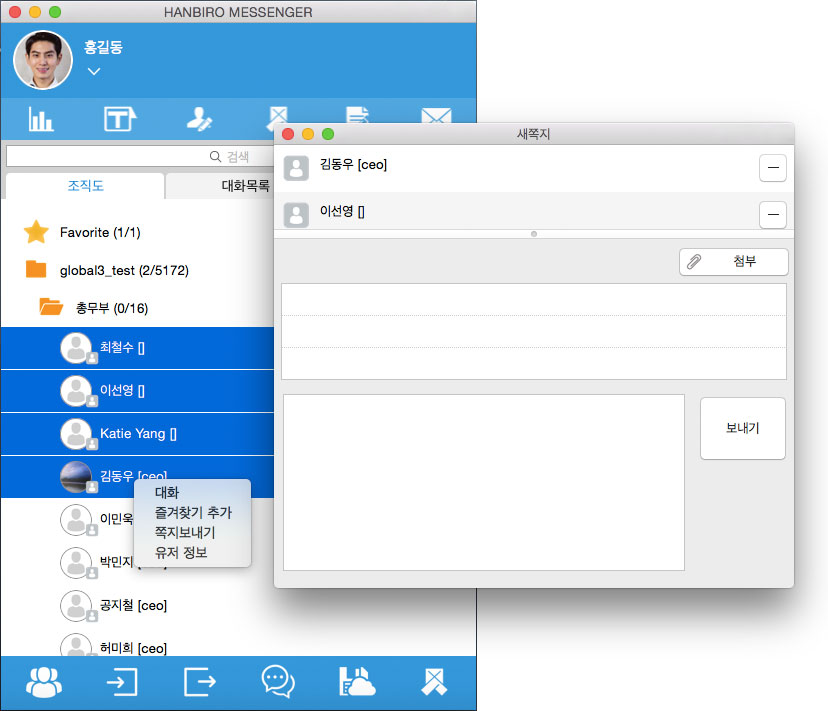Select contact Katie Yang in the list
The height and width of the screenshot is (711, 828).
[137, 434]
